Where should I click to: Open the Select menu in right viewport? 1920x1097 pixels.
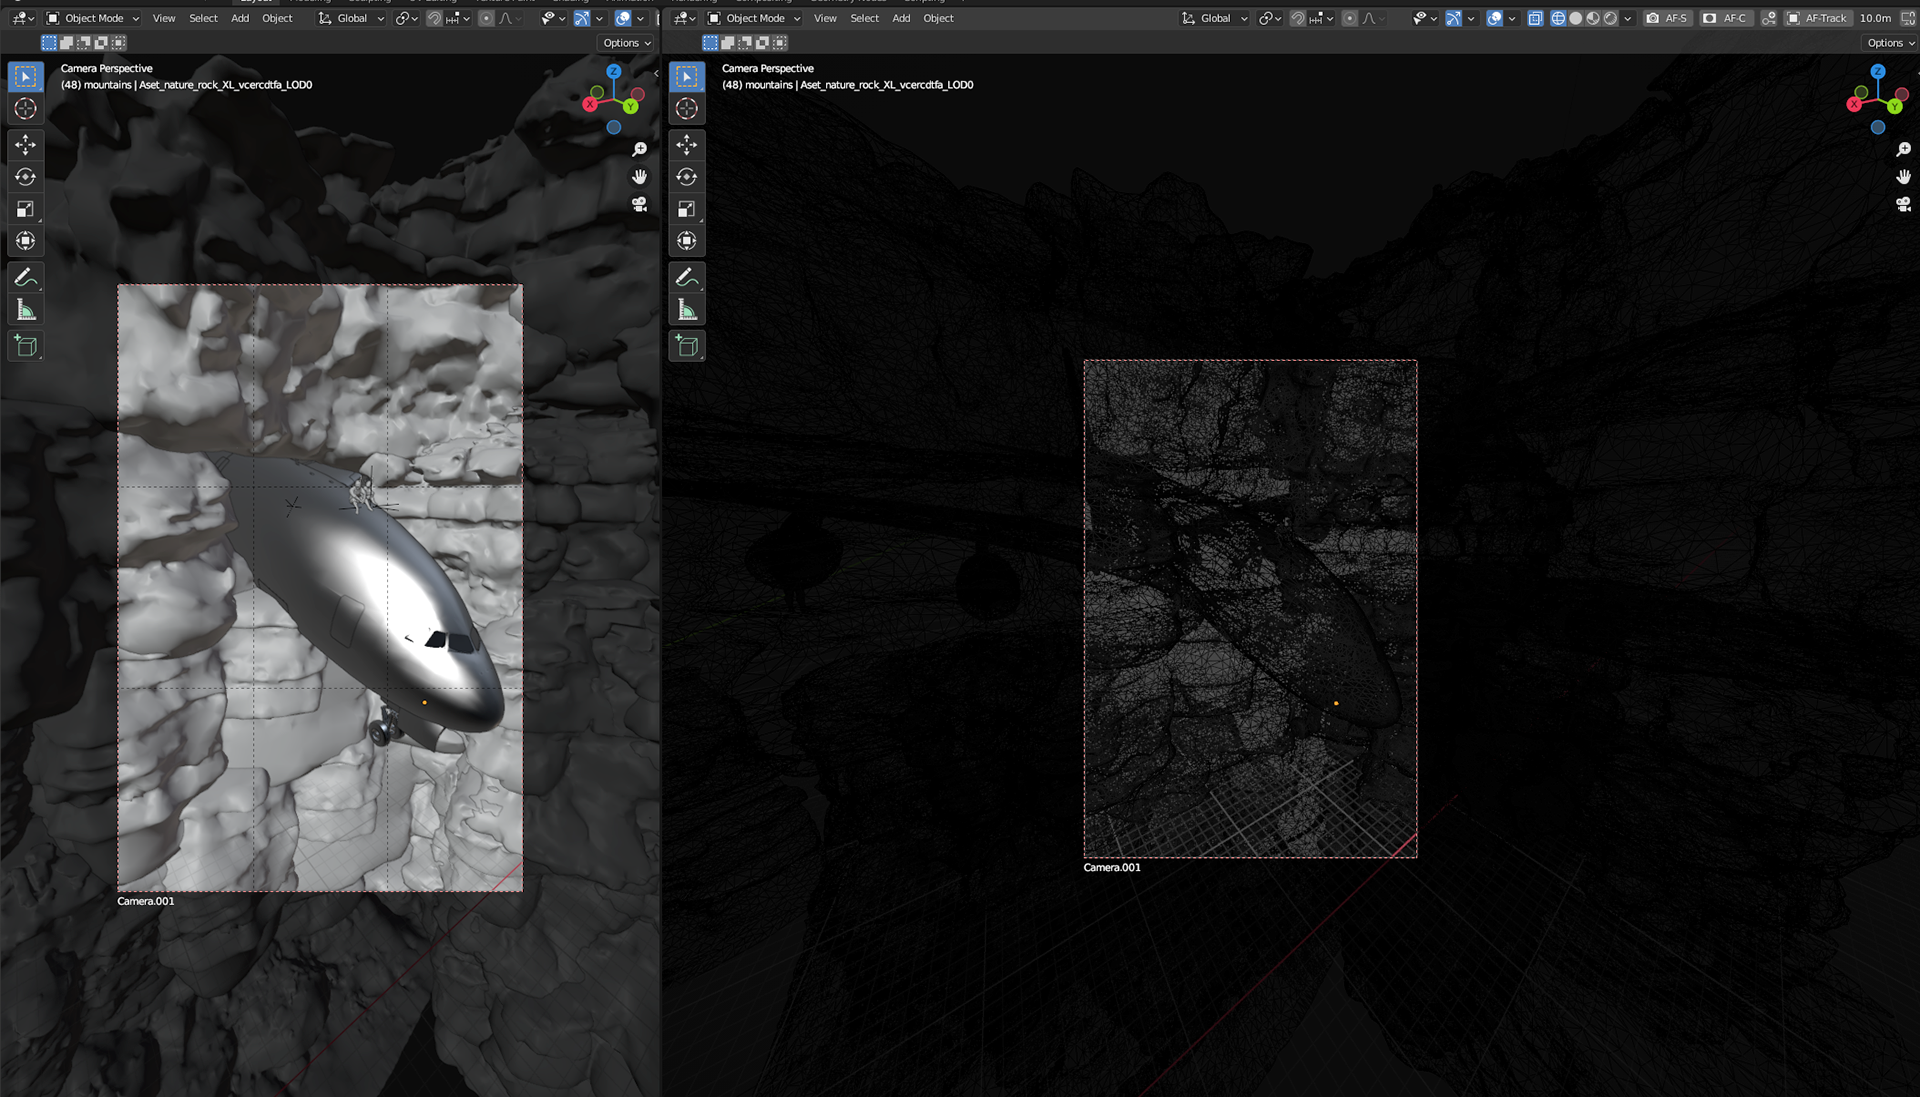tap(864, 18)
